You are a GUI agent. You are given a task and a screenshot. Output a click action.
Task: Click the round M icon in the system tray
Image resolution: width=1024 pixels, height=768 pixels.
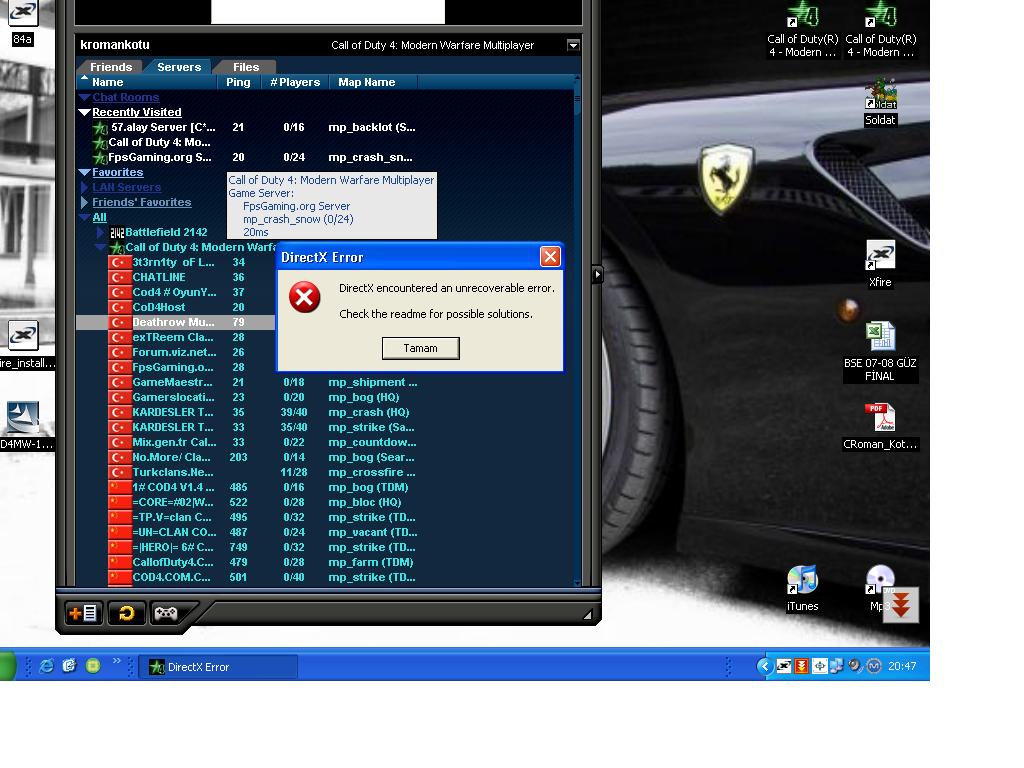[874, 666]
